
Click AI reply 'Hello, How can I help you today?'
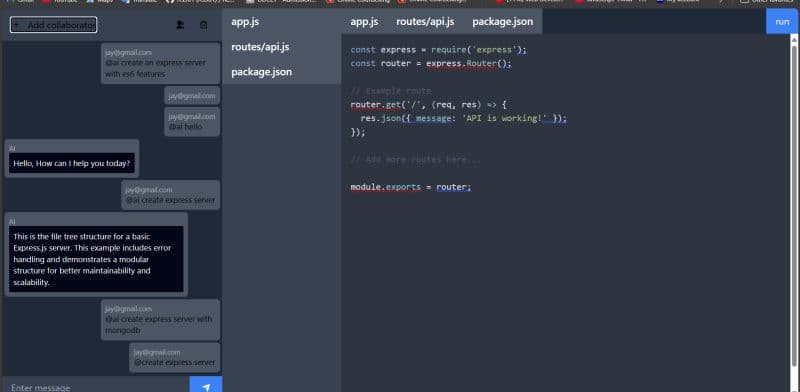(71, 158)
